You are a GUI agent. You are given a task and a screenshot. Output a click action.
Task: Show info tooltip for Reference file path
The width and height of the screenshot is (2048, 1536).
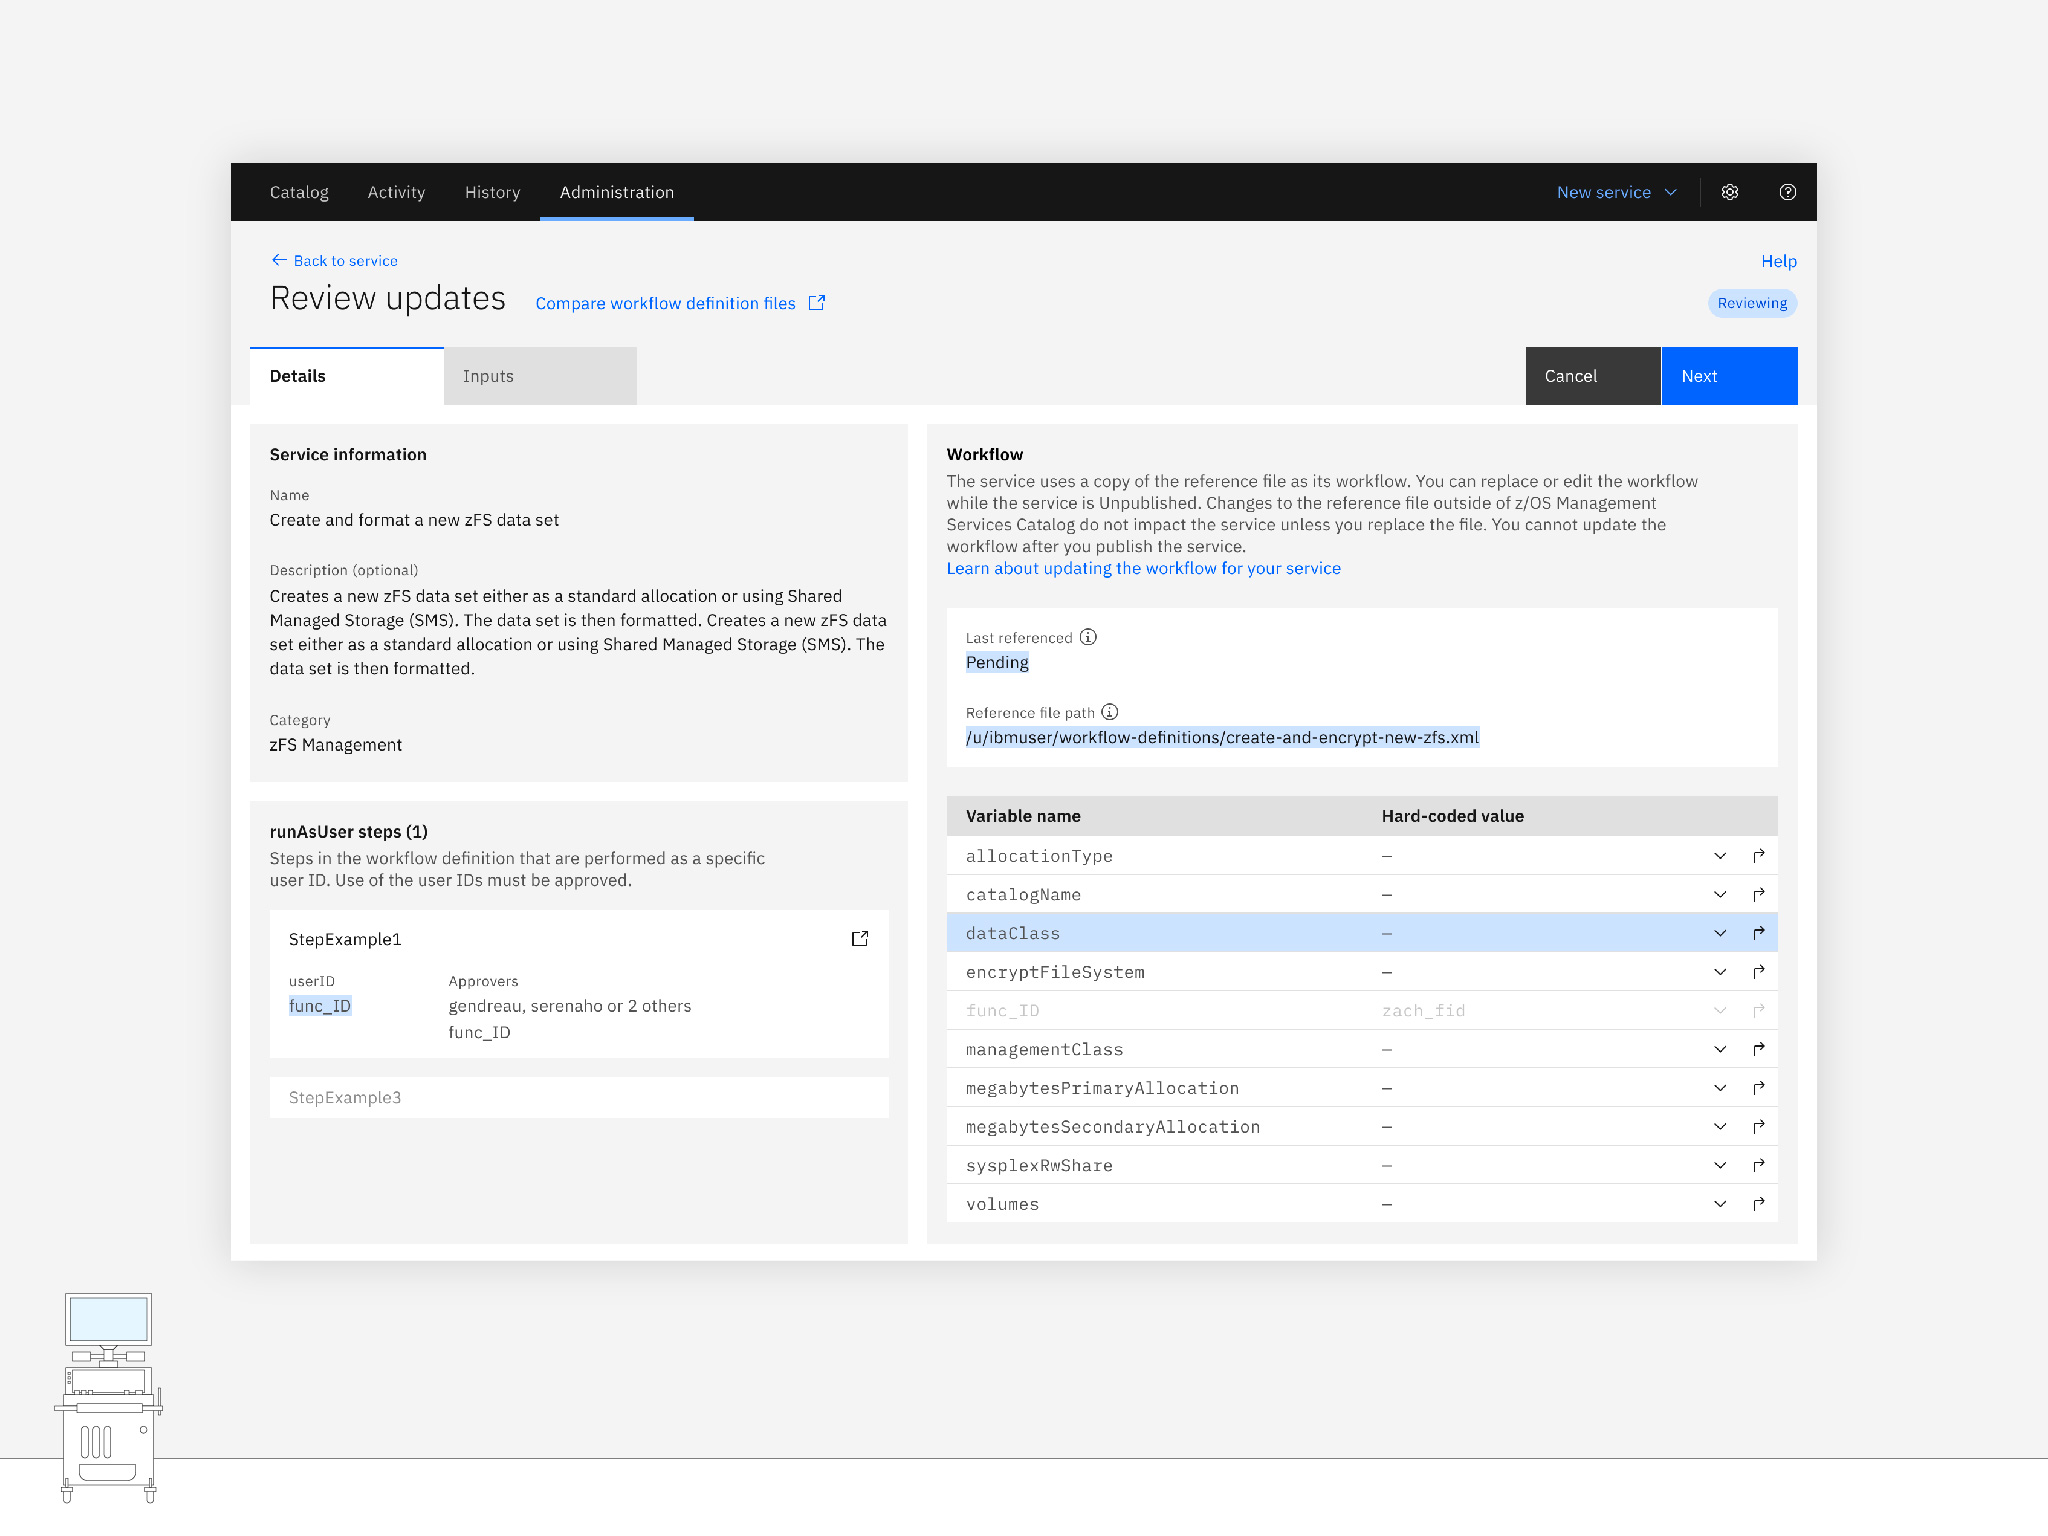(x=1110, y=712)
